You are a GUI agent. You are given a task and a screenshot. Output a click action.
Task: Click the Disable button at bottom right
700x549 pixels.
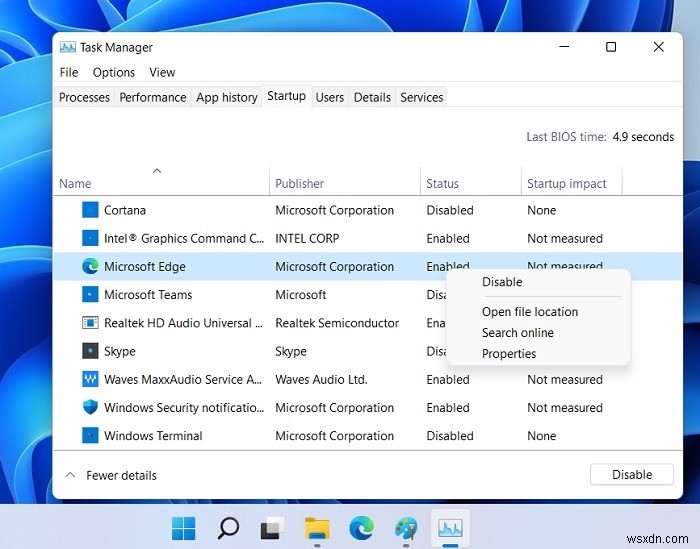tap(632, 474)
